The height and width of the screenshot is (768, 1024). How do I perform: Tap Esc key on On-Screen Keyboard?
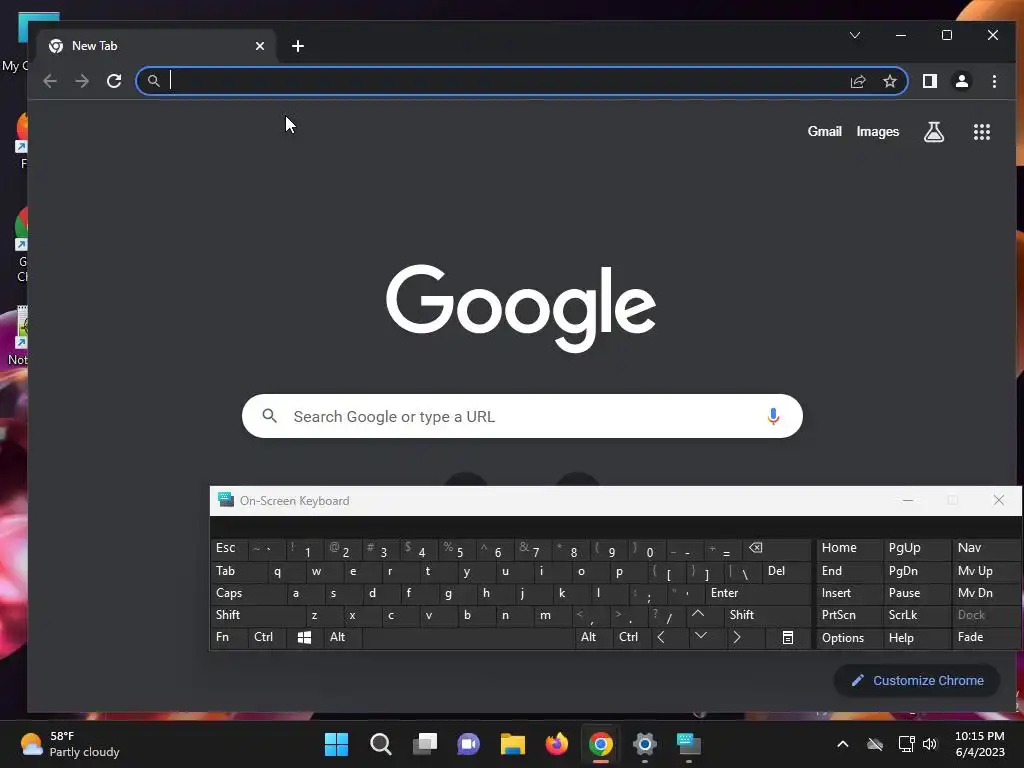pyautogui.click(x=229, y=549)
